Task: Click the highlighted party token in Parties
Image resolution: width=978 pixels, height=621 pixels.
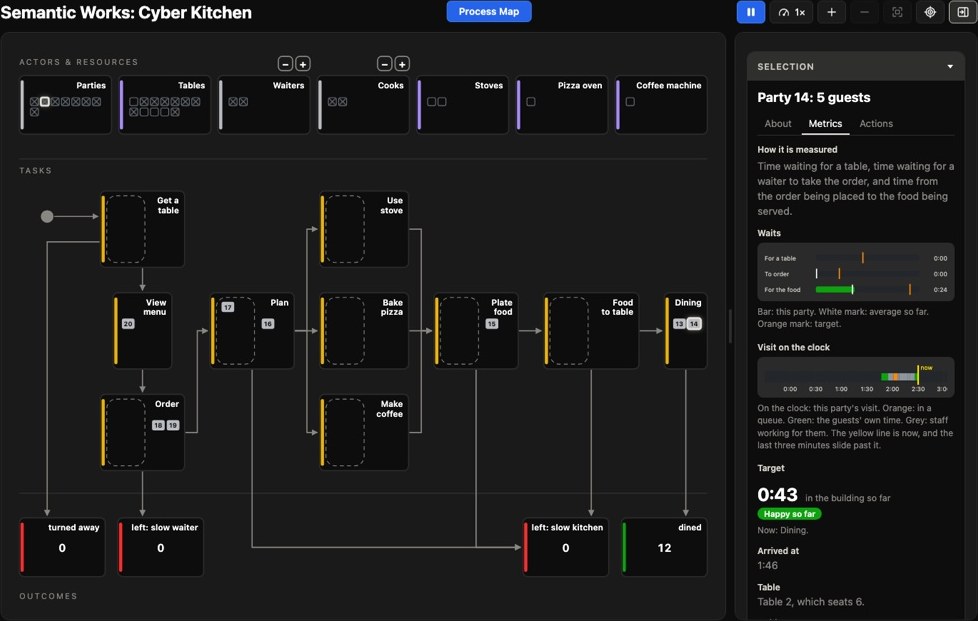Action: (x=45, y=102)
